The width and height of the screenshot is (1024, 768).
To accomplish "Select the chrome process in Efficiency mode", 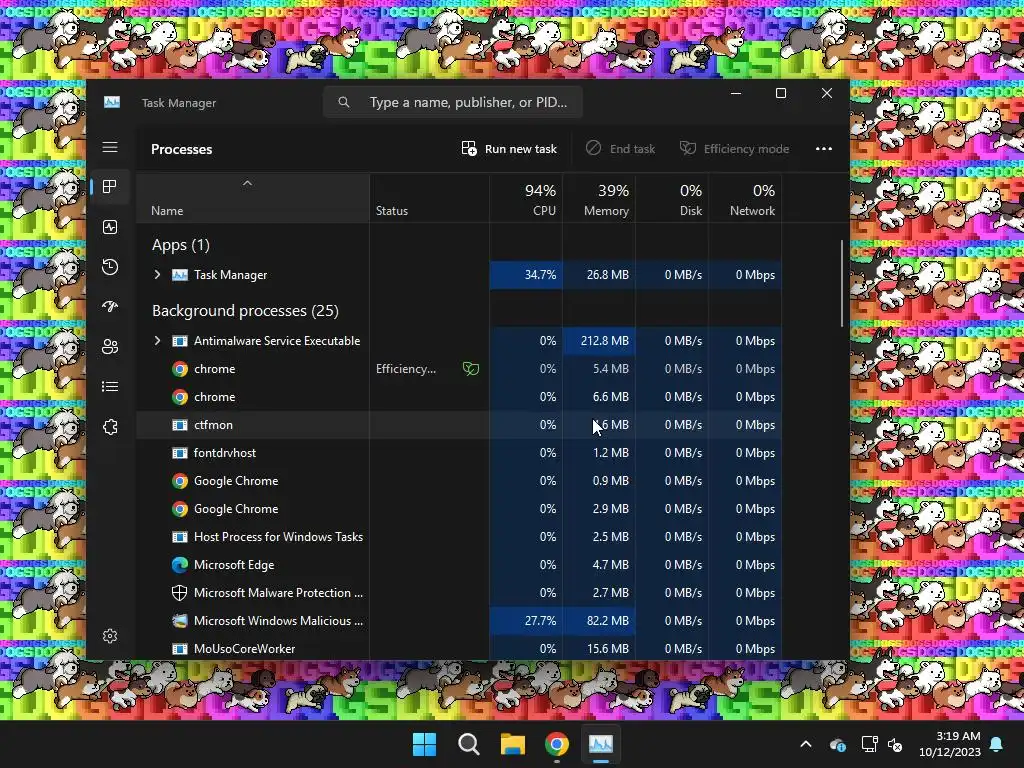I will click(459, 369).
